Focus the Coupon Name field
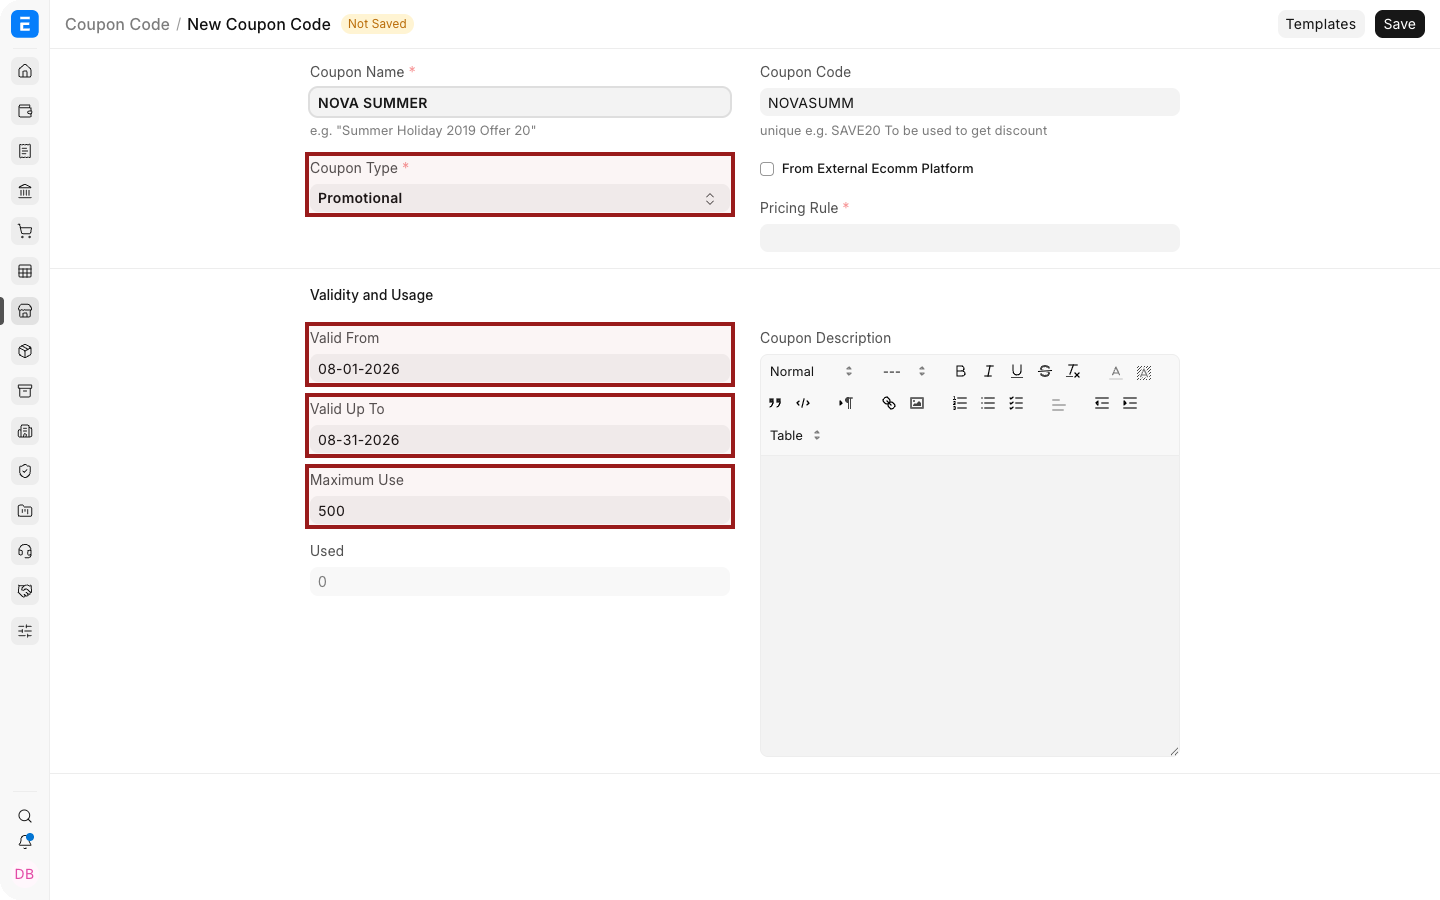This screenshot has height=900, width=1440. tap(520, 102)
